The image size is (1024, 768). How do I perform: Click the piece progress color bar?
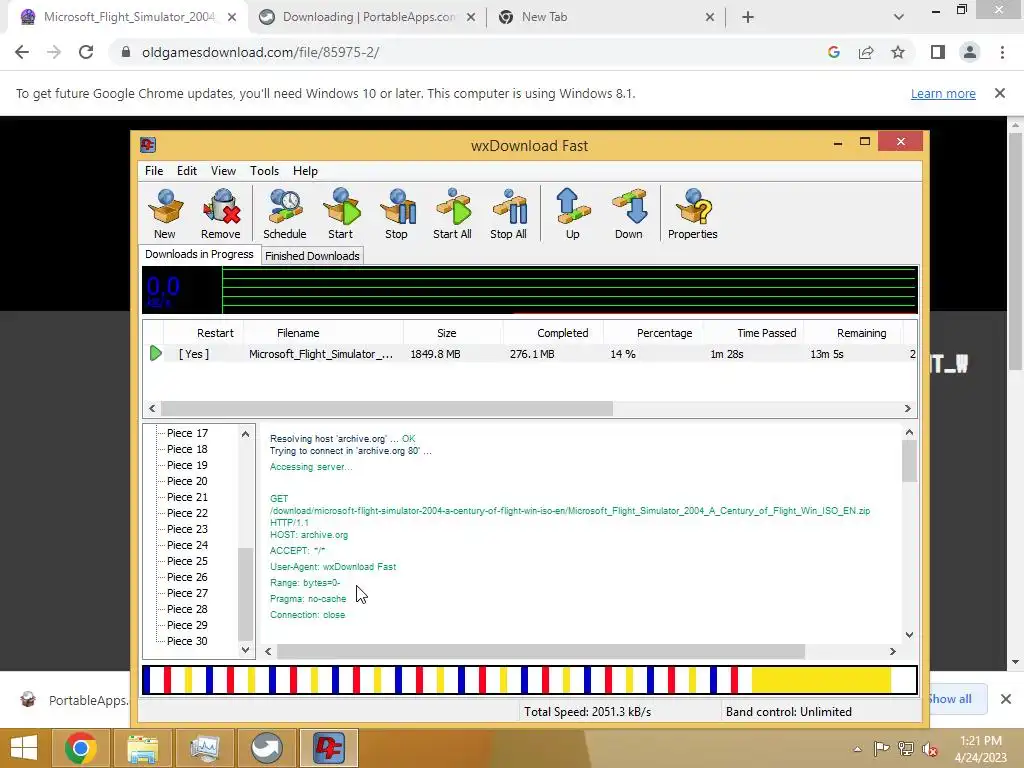tap(530, 680)
